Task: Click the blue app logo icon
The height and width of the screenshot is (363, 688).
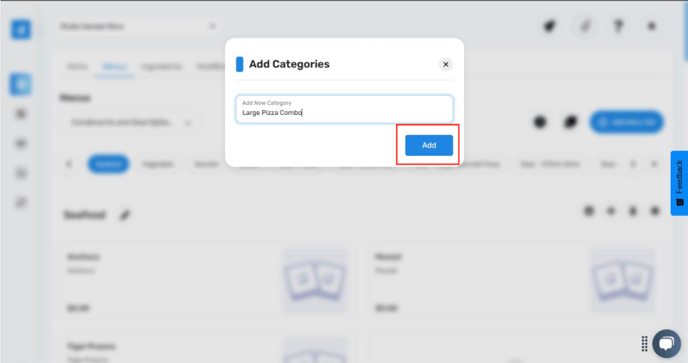Action: [21, 29]
